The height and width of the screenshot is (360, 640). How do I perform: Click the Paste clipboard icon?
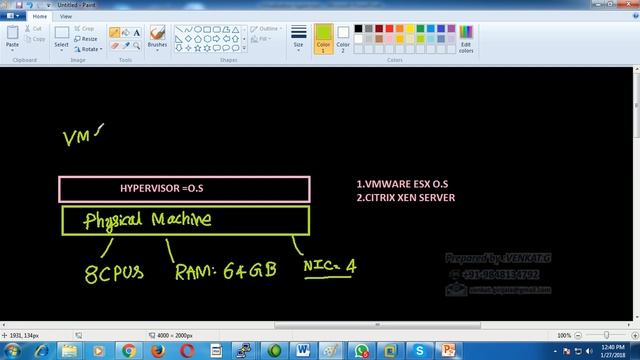coord(13,33)
